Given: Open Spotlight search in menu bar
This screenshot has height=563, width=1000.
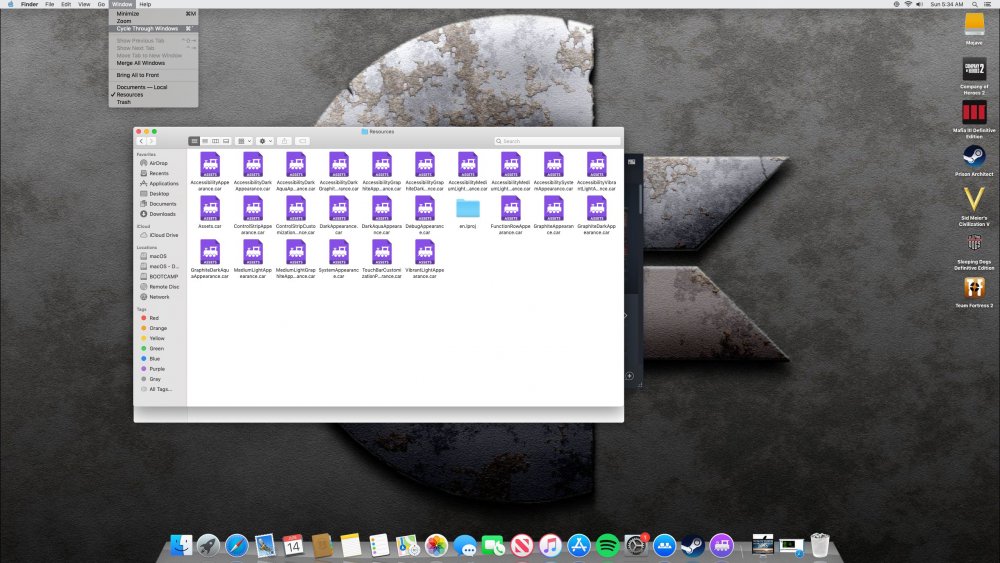Looking at the screenshot, I should [974, 4].
